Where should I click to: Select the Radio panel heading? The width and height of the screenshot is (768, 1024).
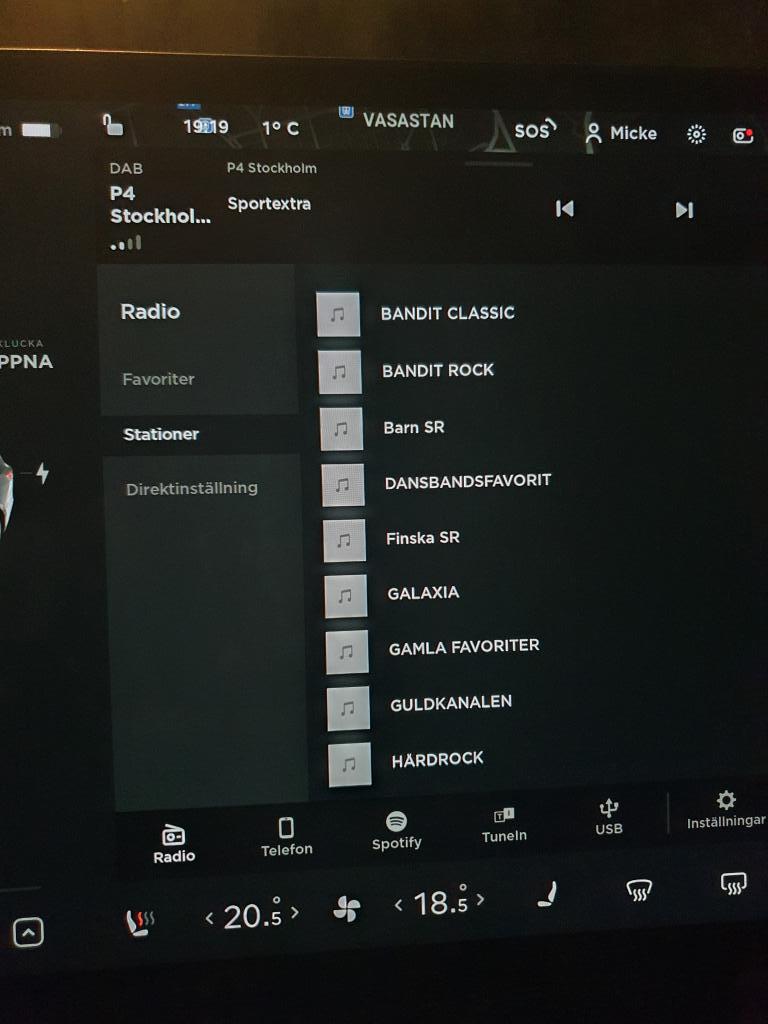click(x=150, y=312)
